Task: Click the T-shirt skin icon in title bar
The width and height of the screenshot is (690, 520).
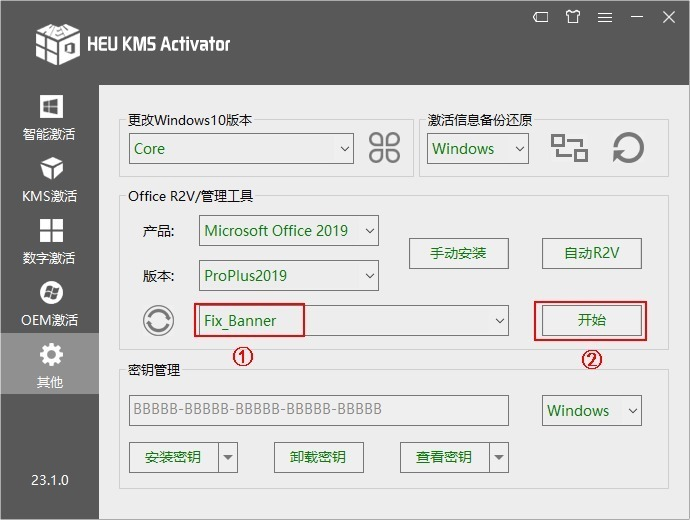Action: [x=572, y=16]
